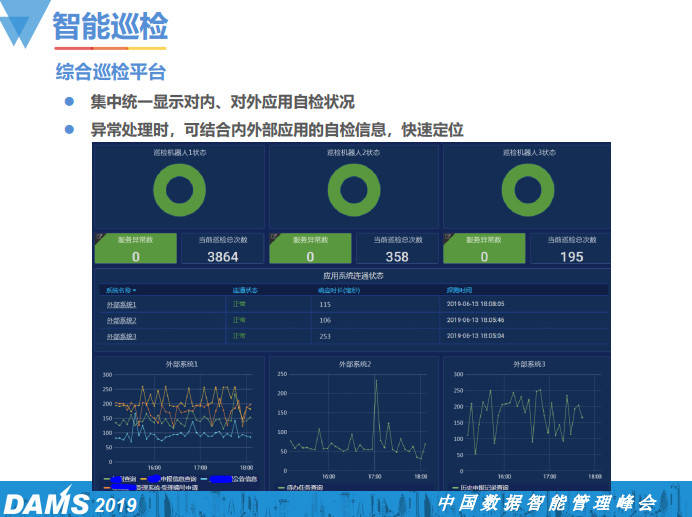The image size is (692, 517).
Task: Click the DAMS 2019 logo
Action: [70, 500]
